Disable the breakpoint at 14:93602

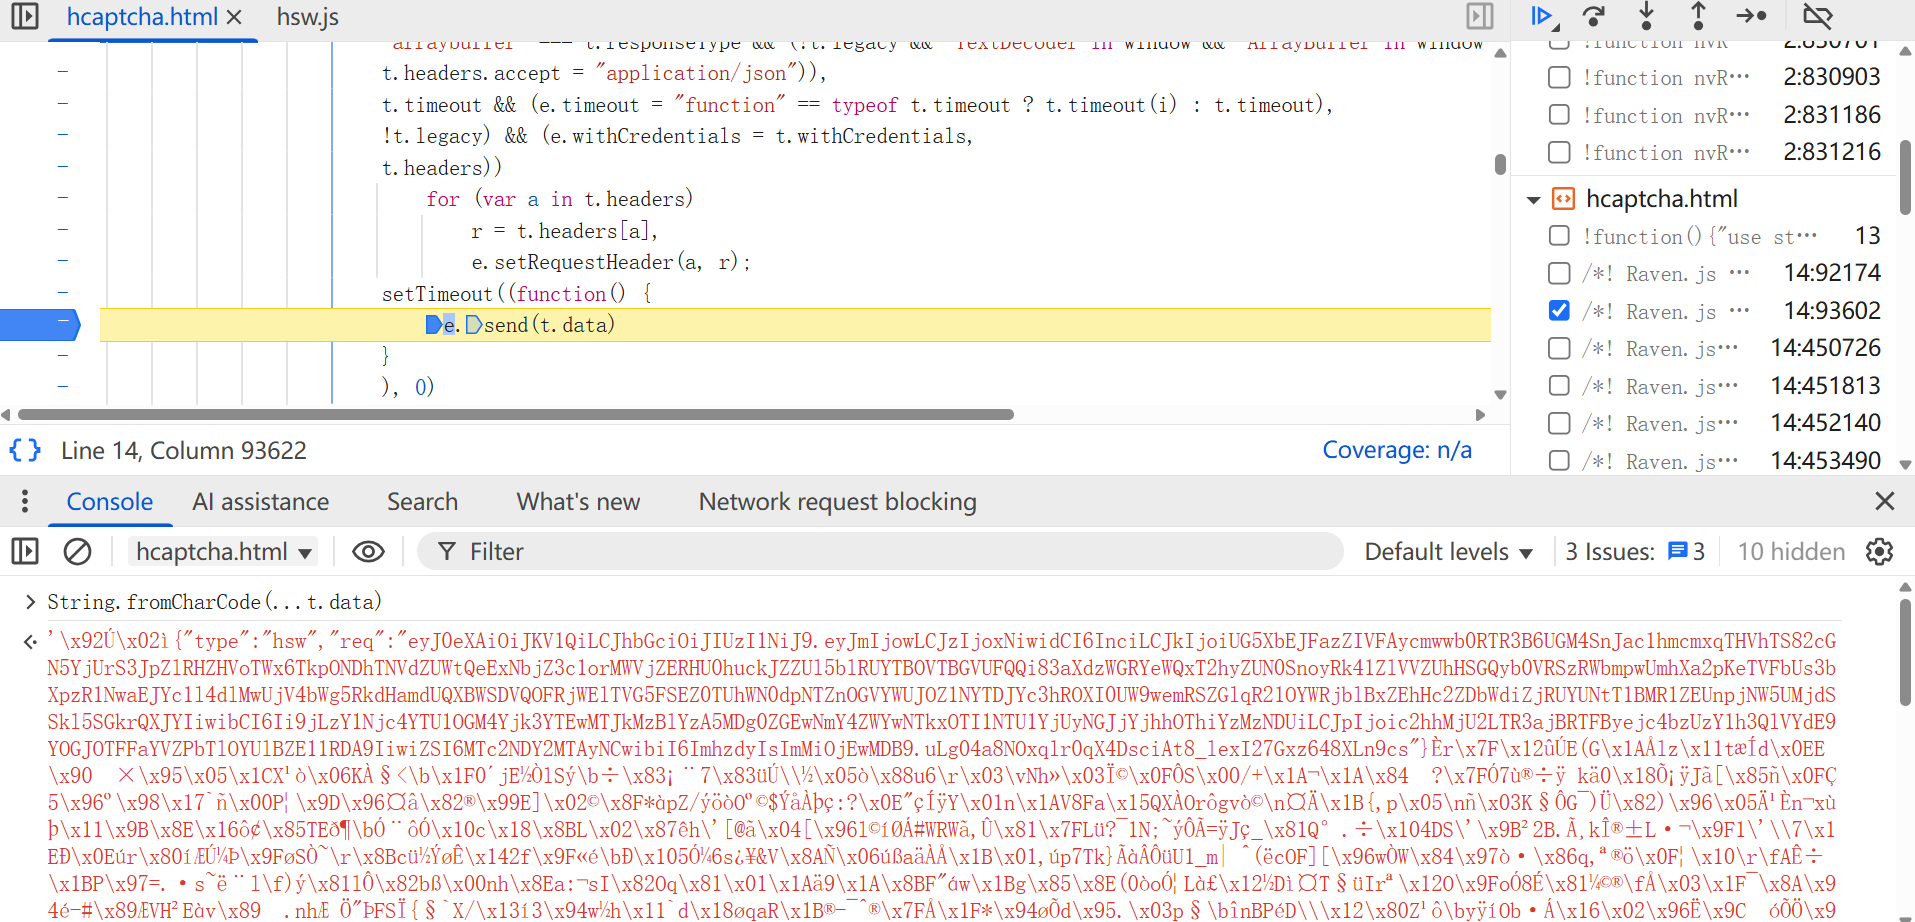pos(1559,311)
